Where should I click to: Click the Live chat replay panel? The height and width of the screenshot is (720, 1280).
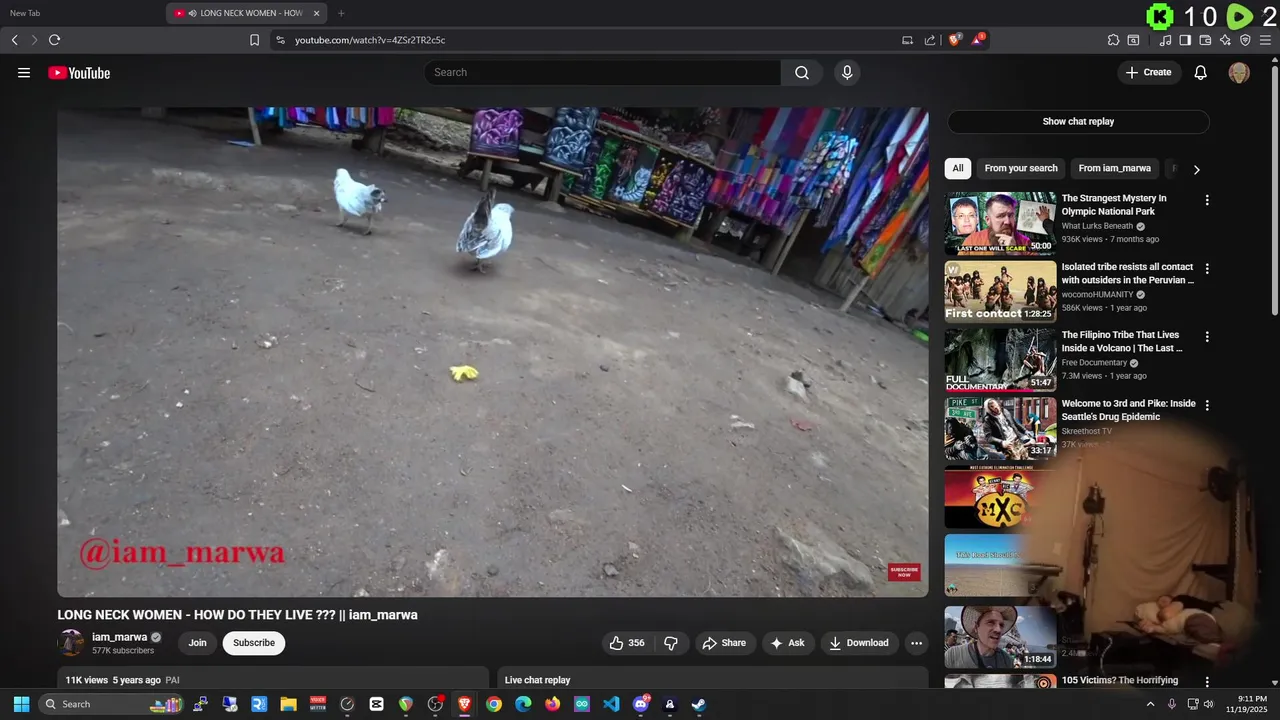coord(713,679)
